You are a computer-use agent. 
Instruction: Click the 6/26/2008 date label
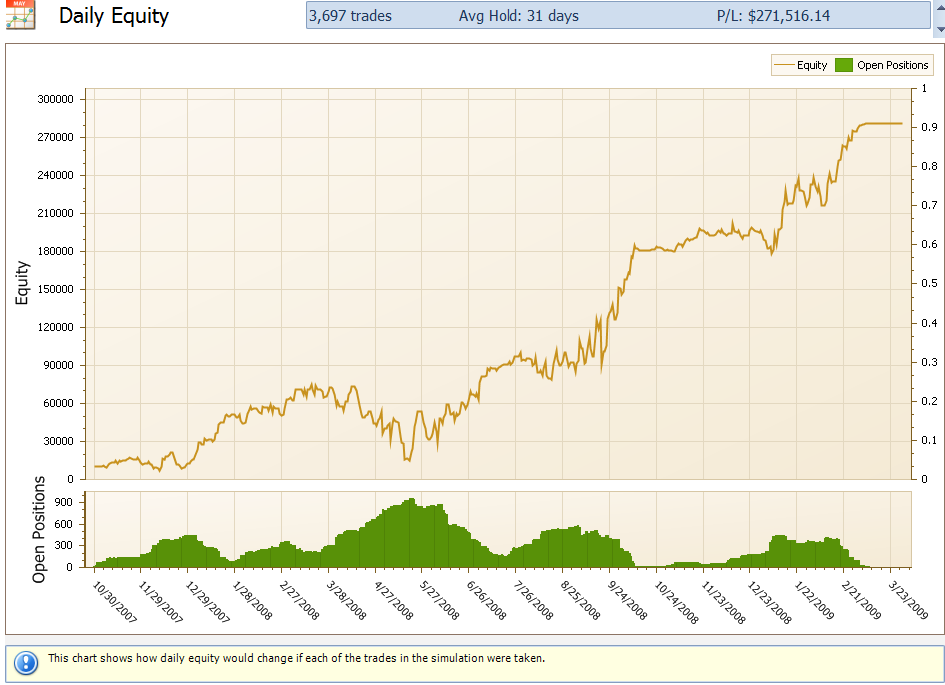pos(487,601)
